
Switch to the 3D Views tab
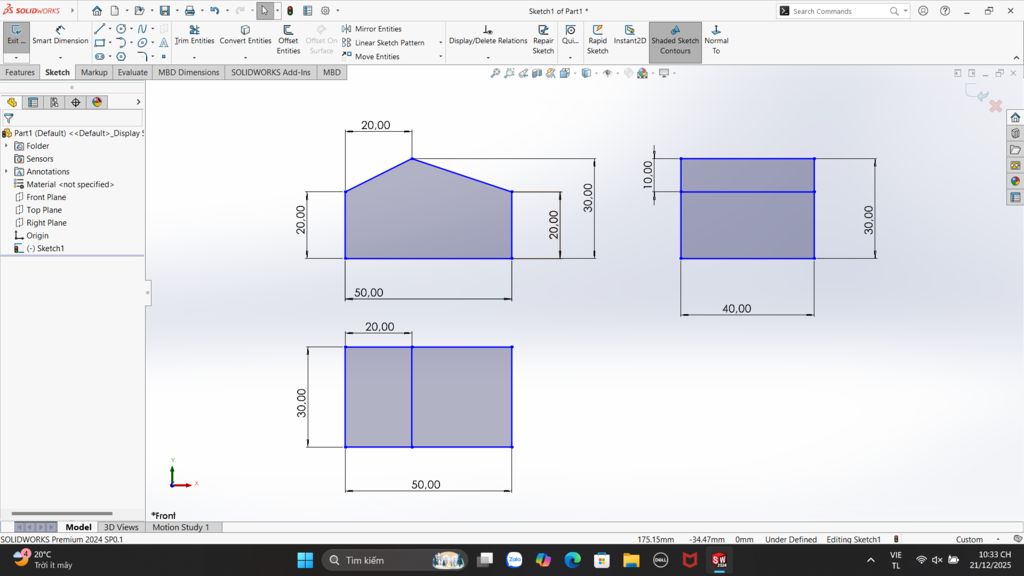point(121,527)
